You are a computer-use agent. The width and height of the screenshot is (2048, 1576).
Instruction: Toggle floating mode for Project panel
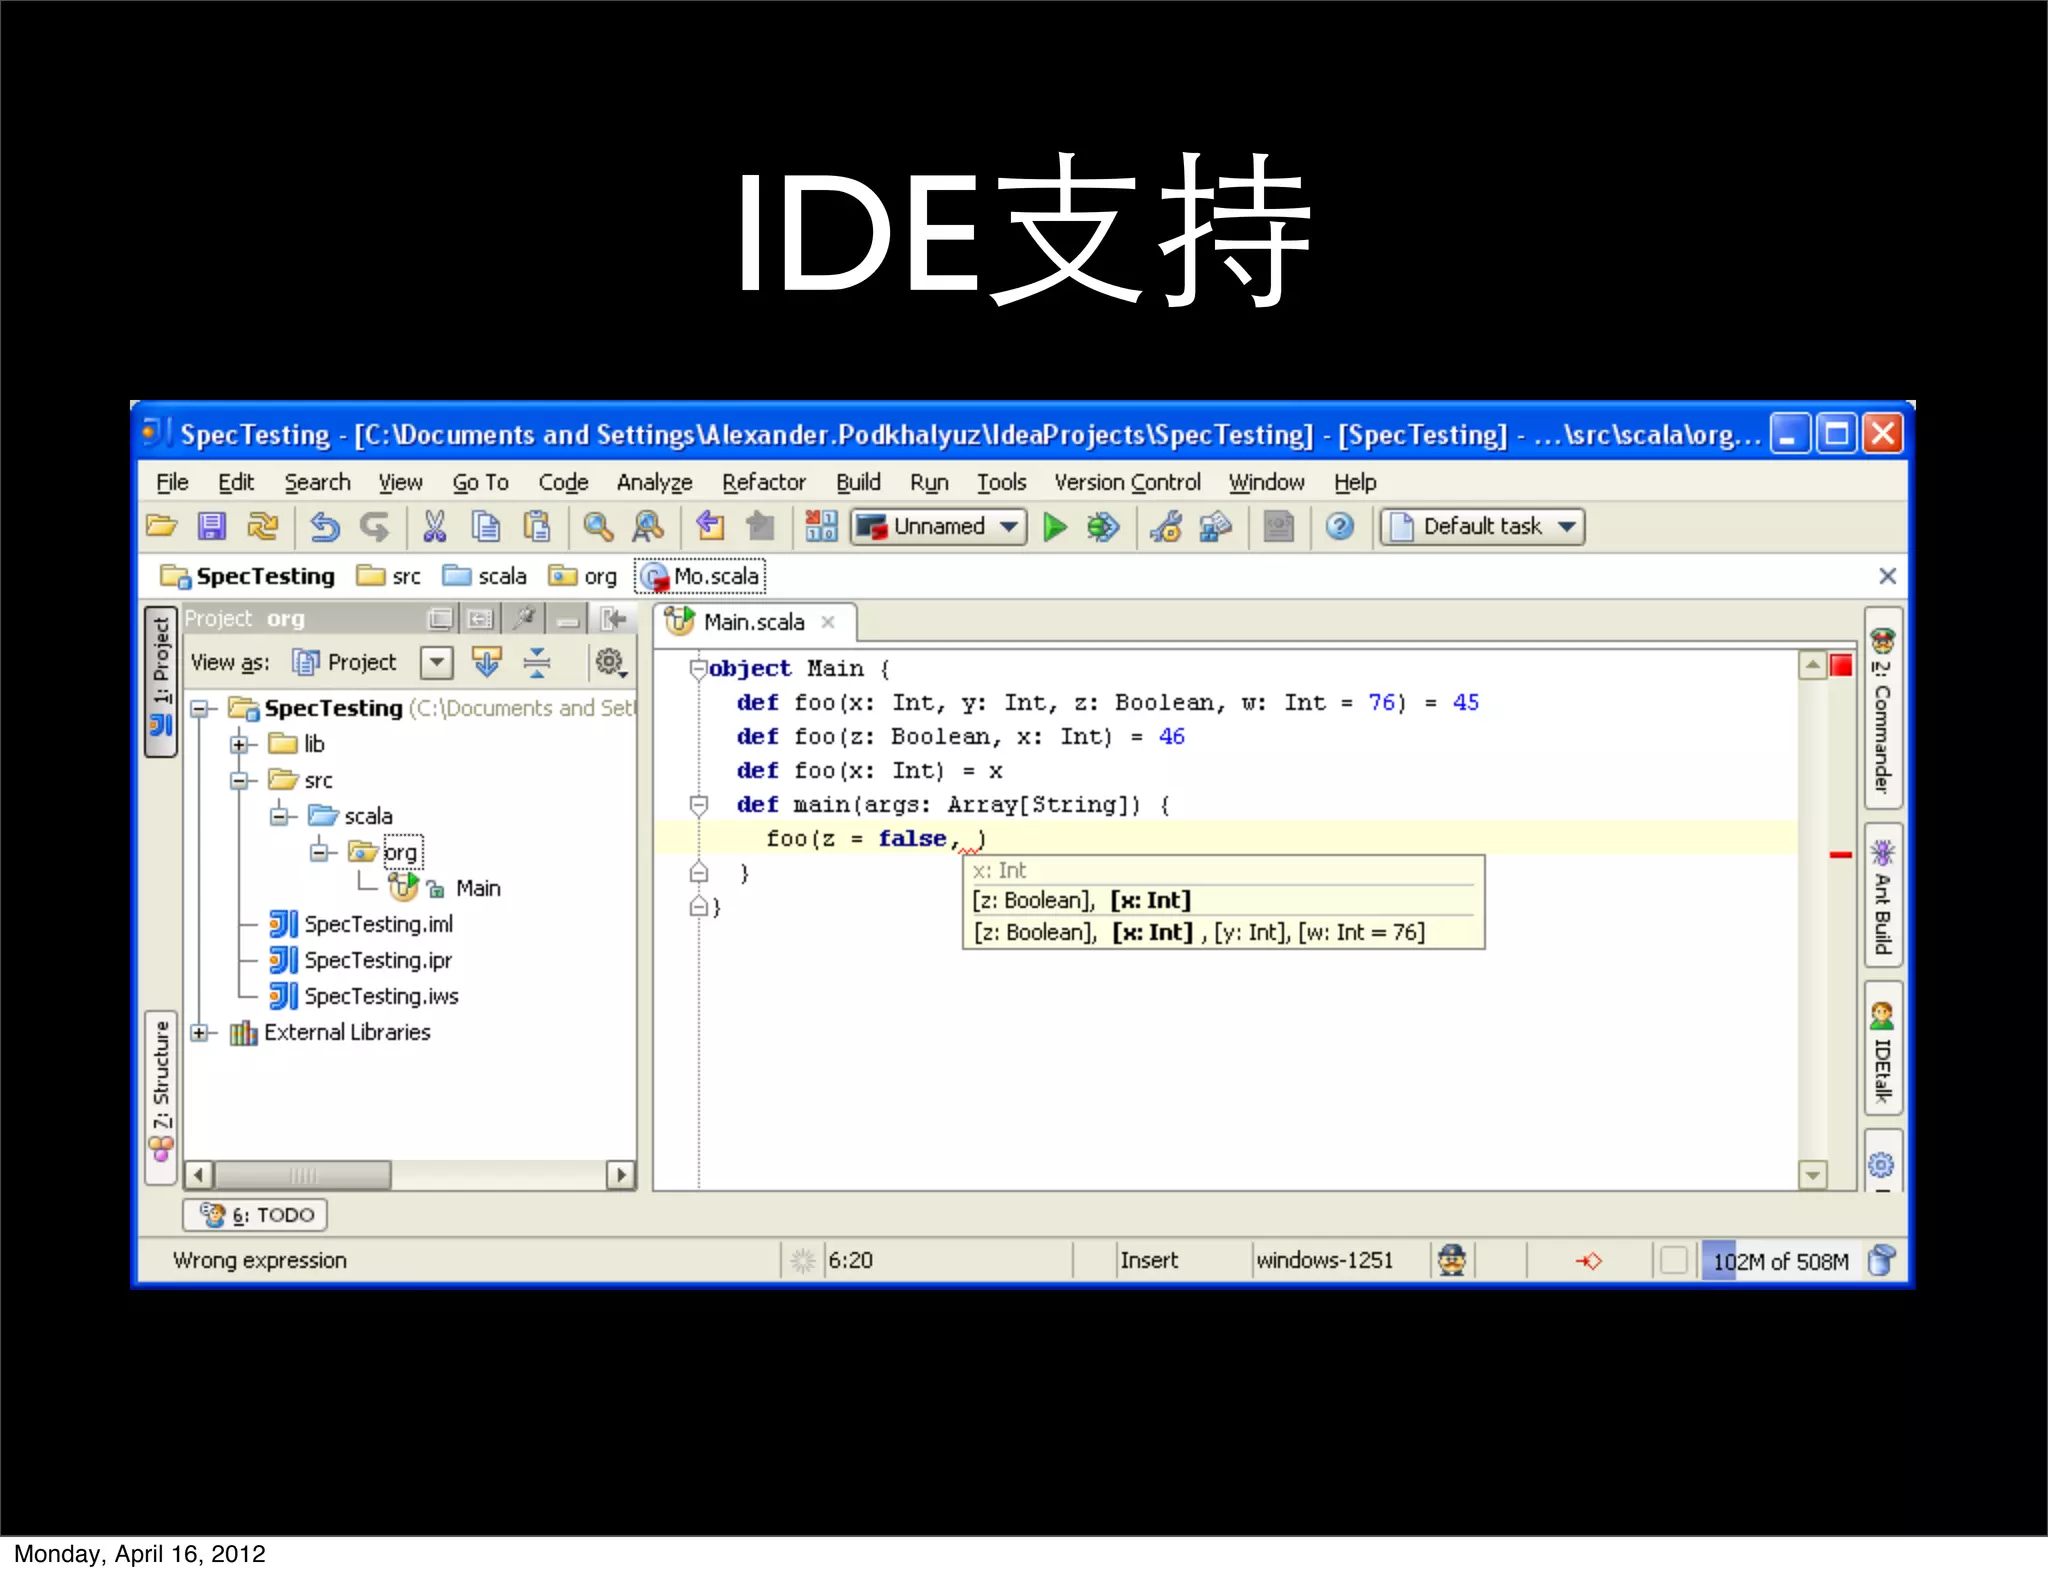(x=440, y=619)
